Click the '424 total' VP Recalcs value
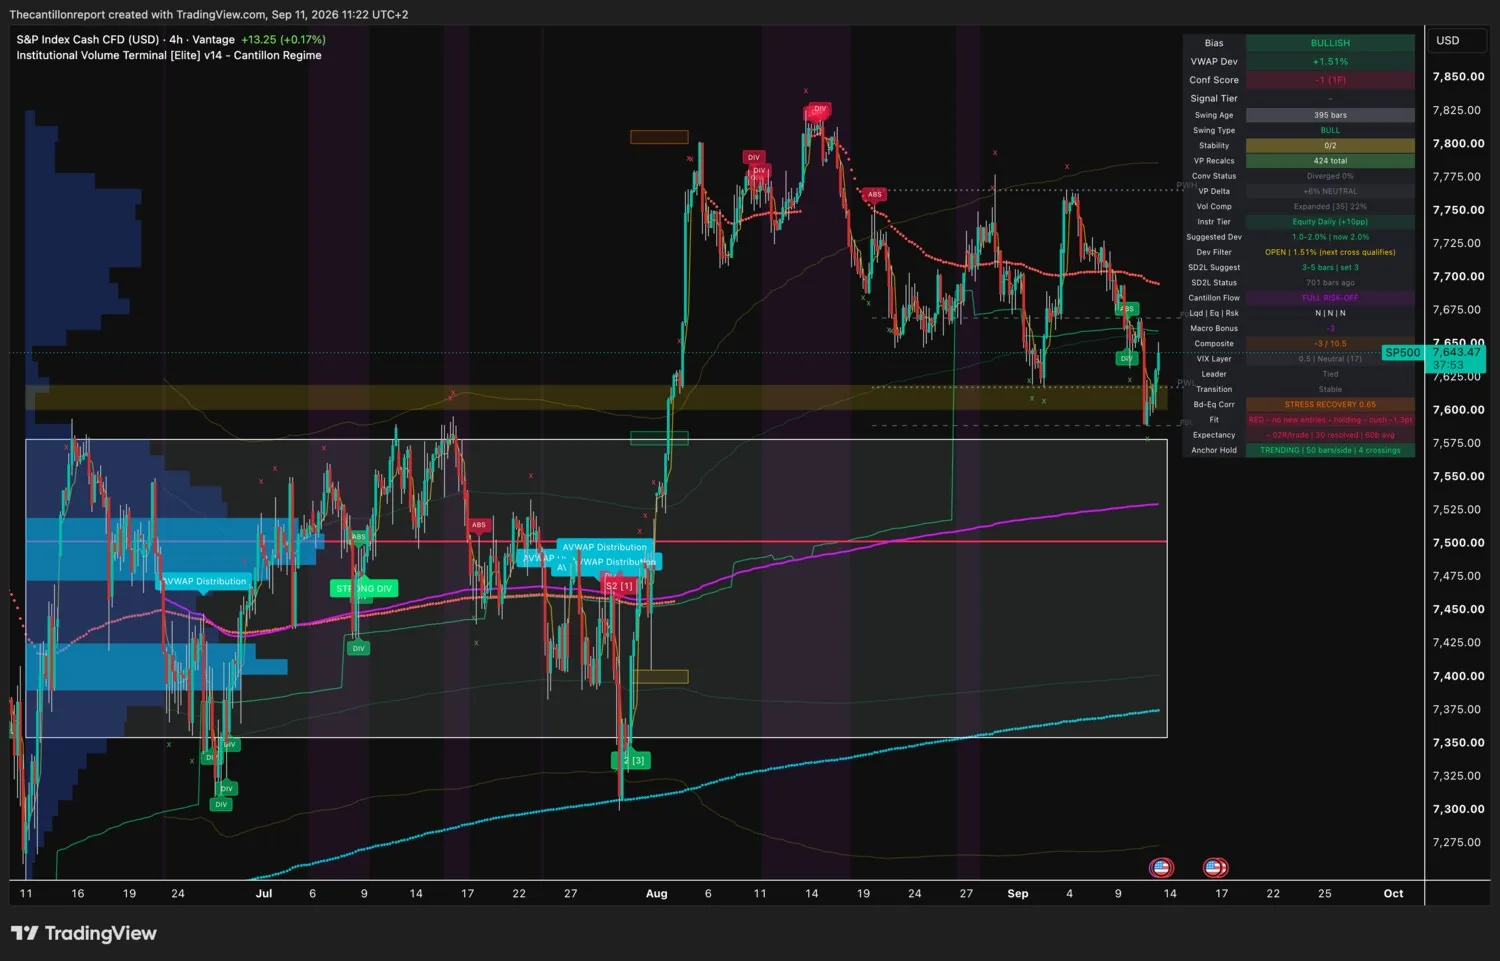This screenshot has height=961, width=1500. click(1330, 160)
